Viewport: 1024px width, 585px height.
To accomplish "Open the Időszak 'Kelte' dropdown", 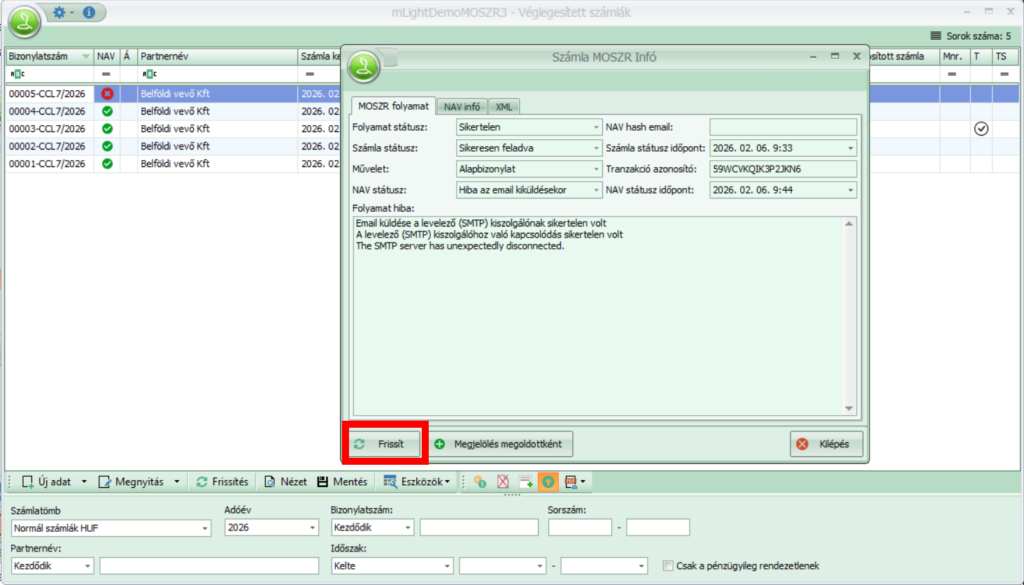I will 393,566.
